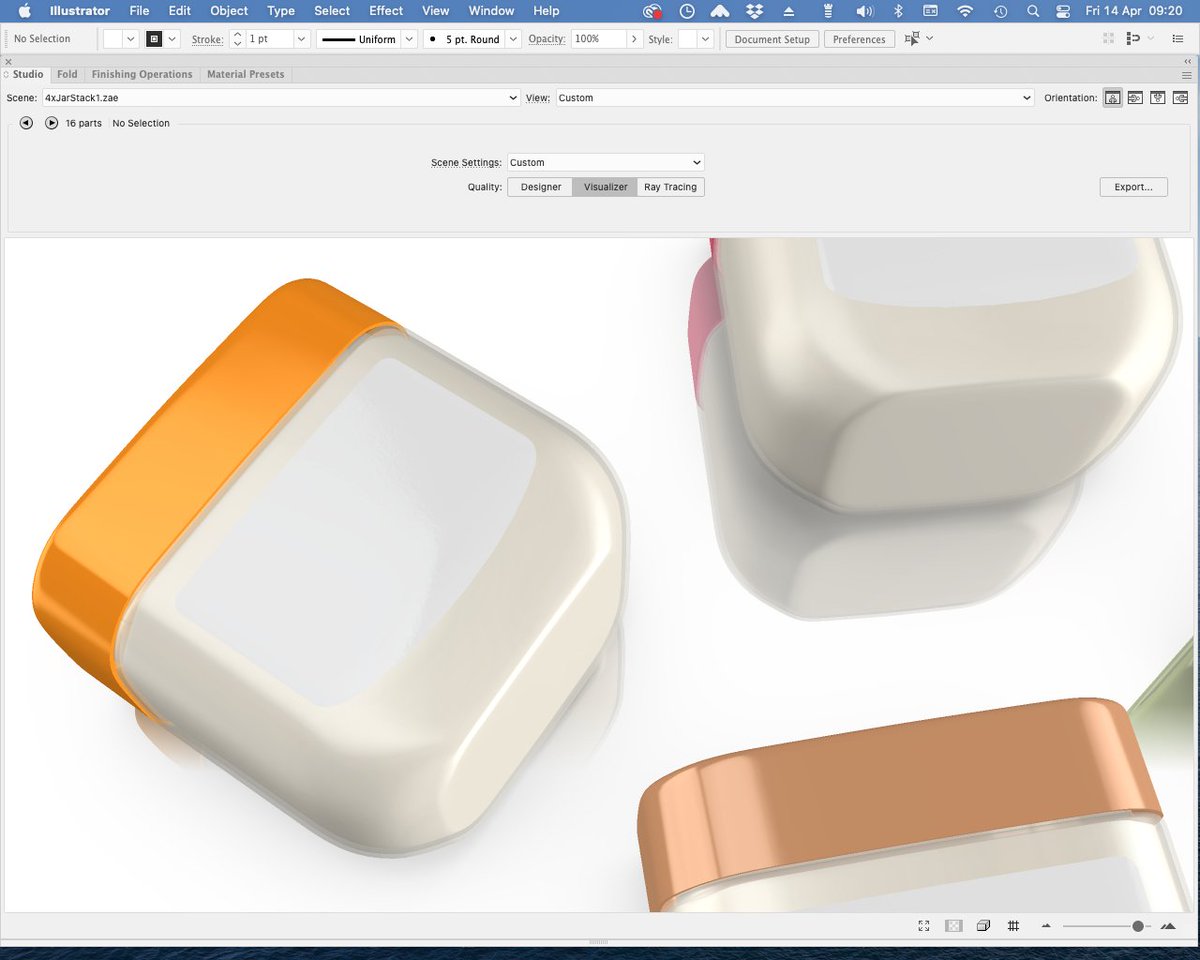
Task: Toggle the grid icon in bottom bar
Action: pos(1013,925)
